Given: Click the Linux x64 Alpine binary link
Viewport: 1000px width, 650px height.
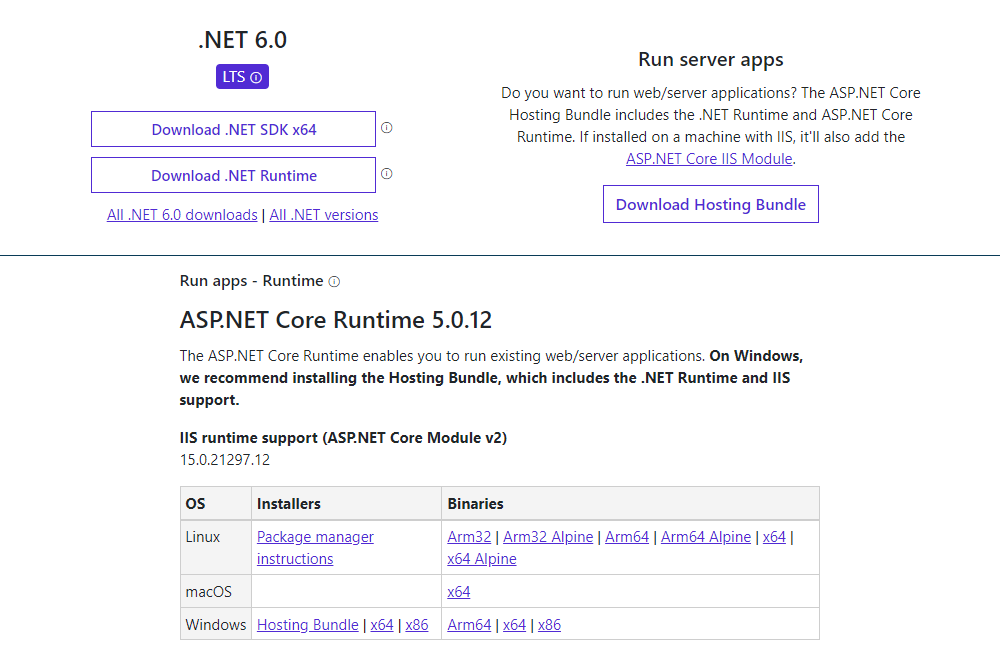Looking at the screenshot, I should click(x=482, y=559).
